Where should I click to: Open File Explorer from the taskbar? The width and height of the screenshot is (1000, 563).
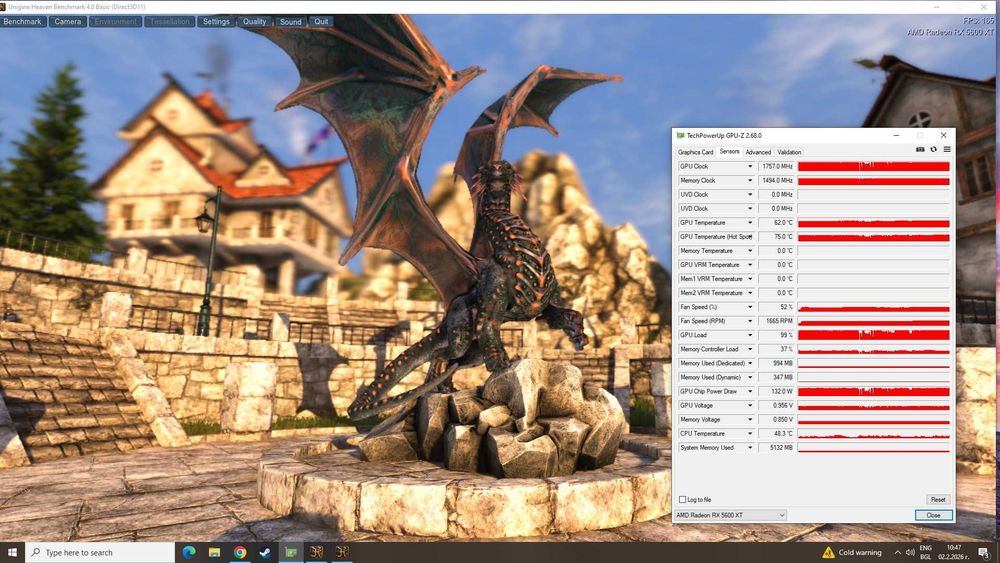tap(214, 552)
